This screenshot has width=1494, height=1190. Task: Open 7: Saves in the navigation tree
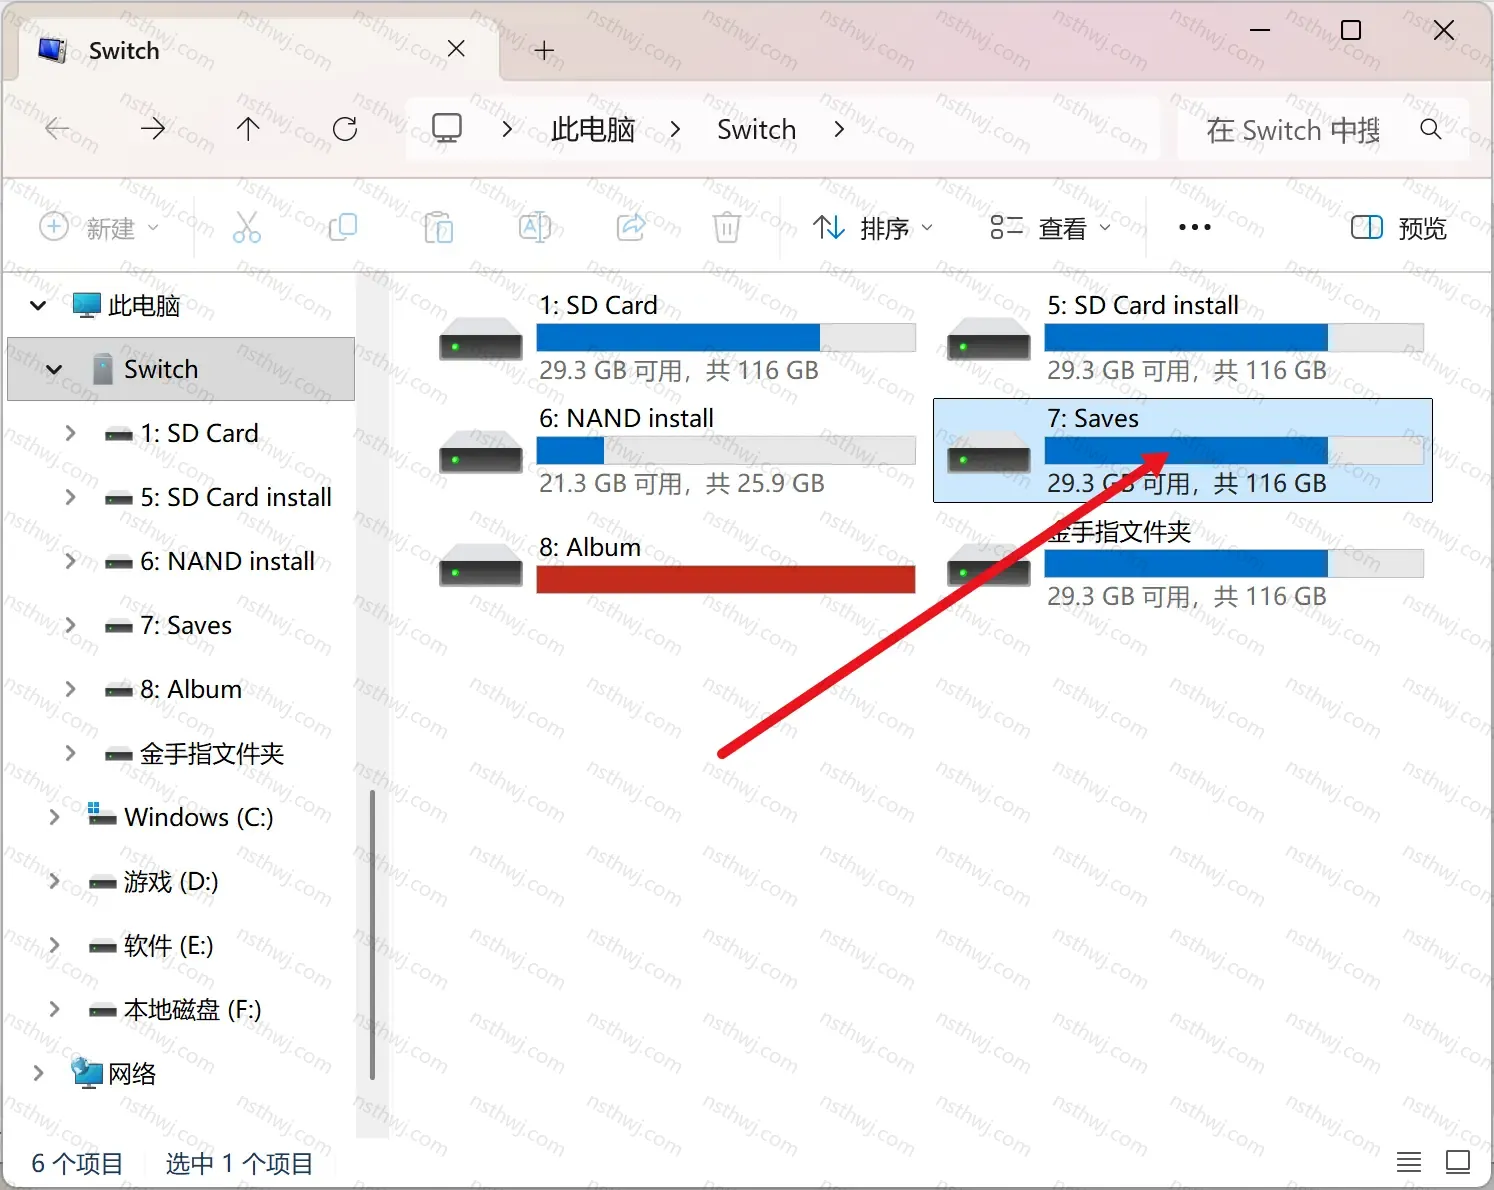tap(186, 625)
